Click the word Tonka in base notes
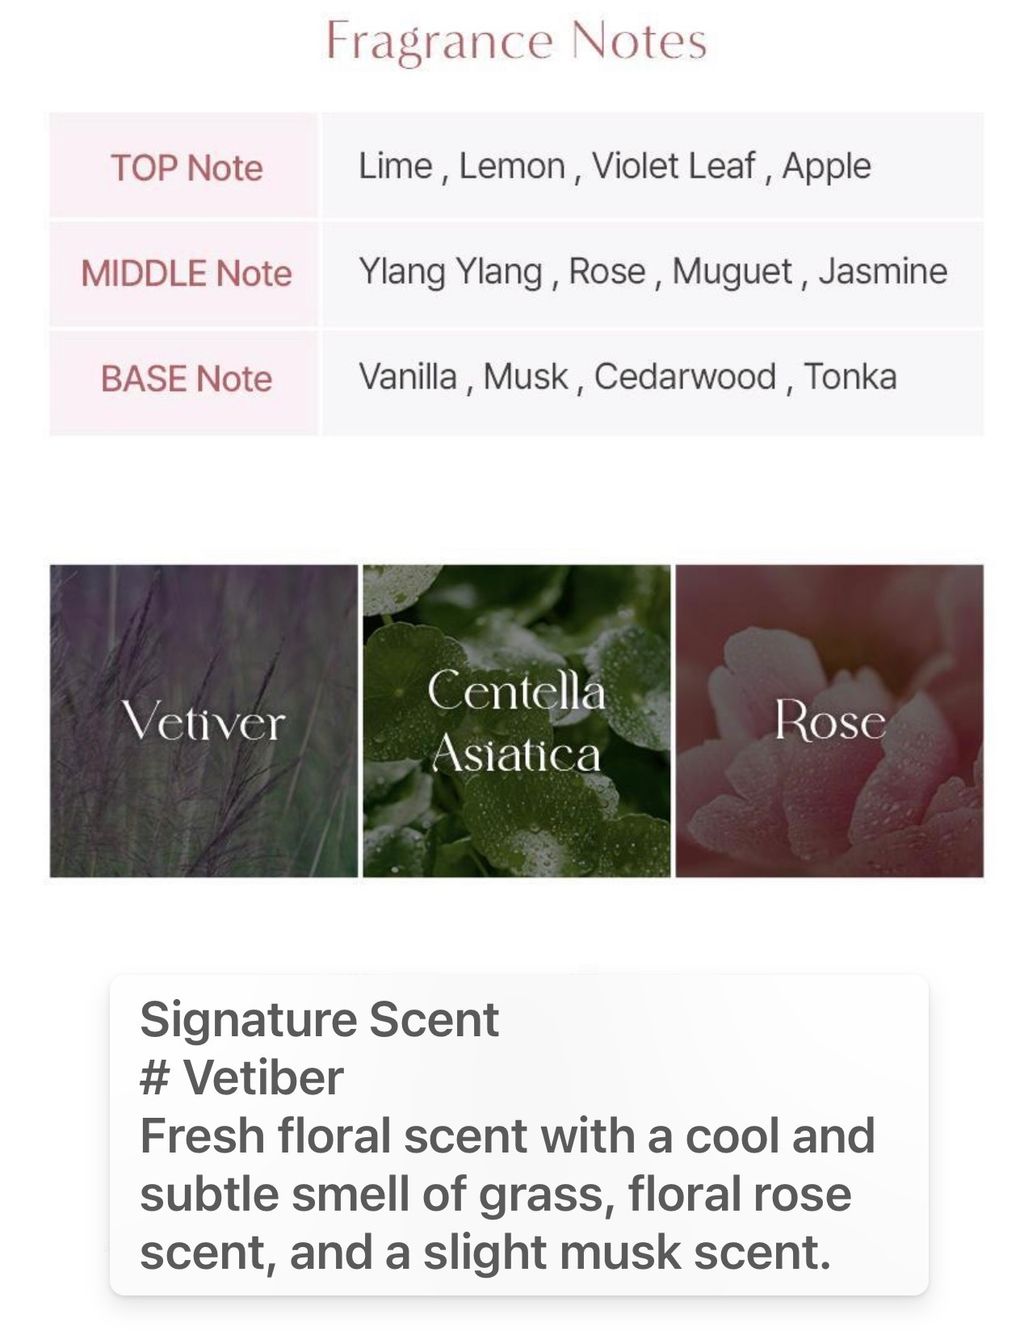This screenshot has width=1024, height=1340. pos(850,377)
